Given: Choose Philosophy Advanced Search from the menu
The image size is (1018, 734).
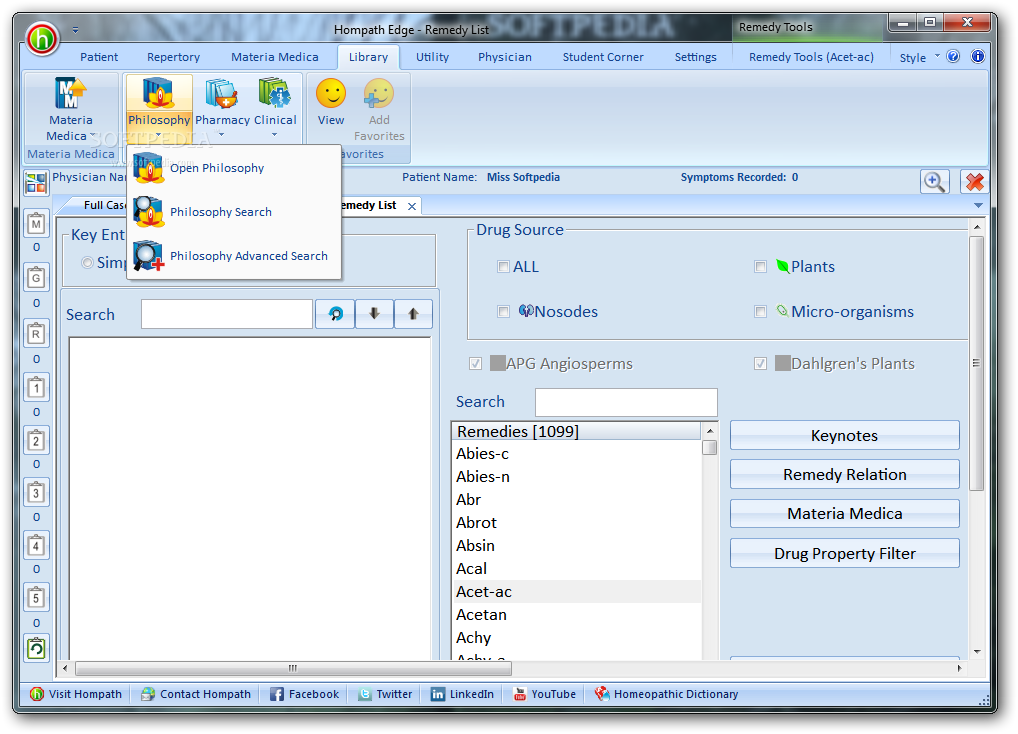Looking at the screenshot, I should (234, 256).
